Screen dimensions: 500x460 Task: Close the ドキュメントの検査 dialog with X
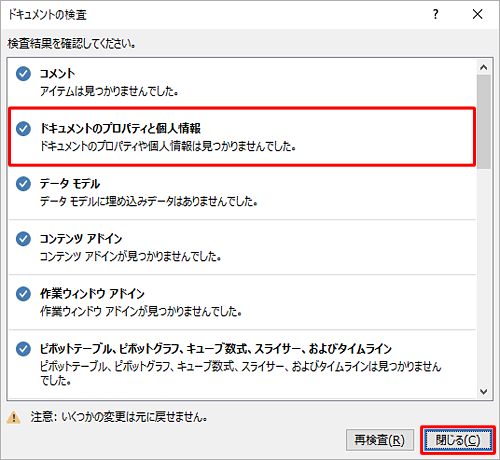tap(477, 14)
